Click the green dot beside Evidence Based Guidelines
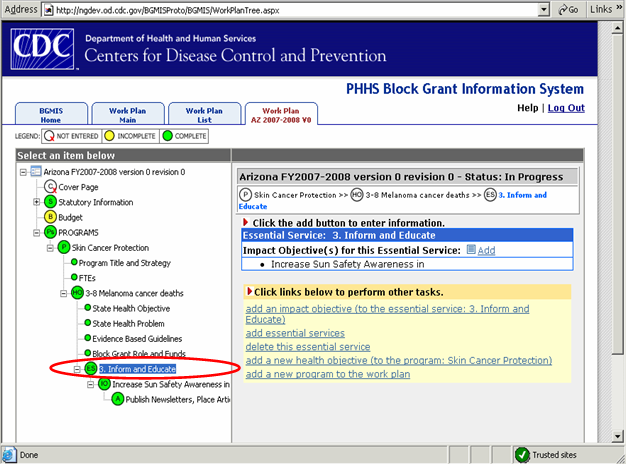 (87, 338)
